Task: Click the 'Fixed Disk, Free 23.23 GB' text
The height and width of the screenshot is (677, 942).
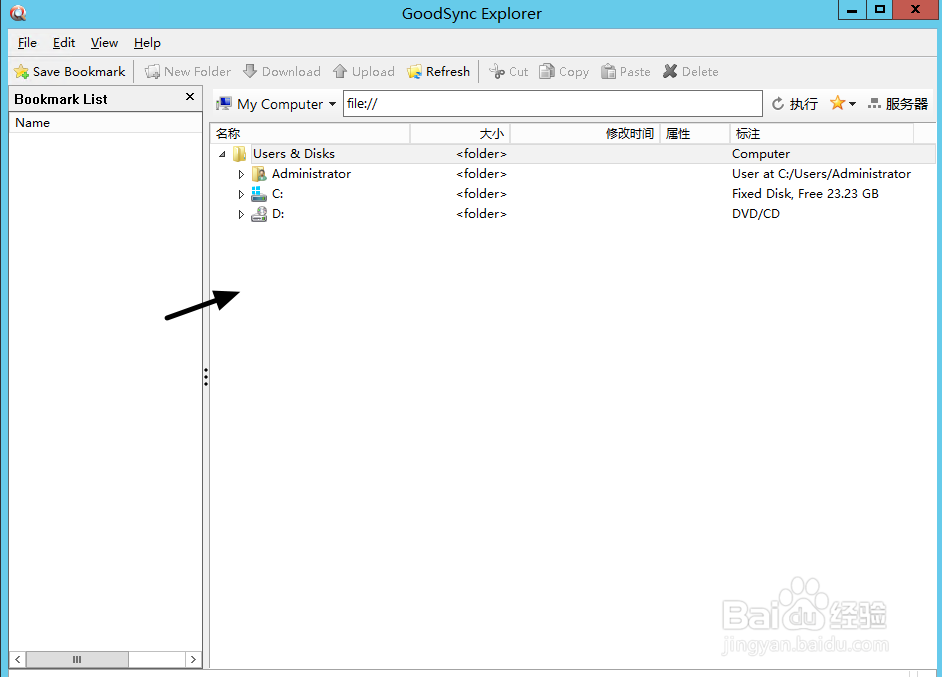Action: click(x=805, y=193)
